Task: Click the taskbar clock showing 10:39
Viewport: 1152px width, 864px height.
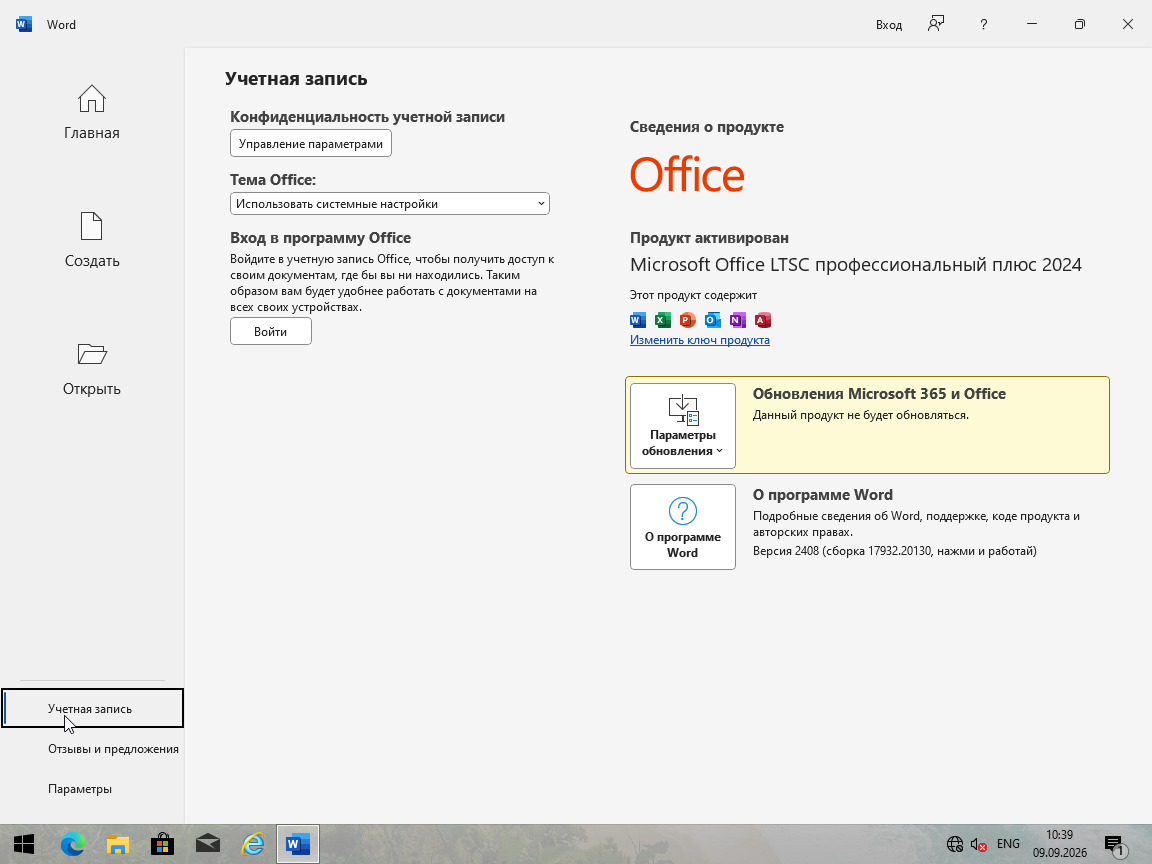Action: (x=1059, y=843)
